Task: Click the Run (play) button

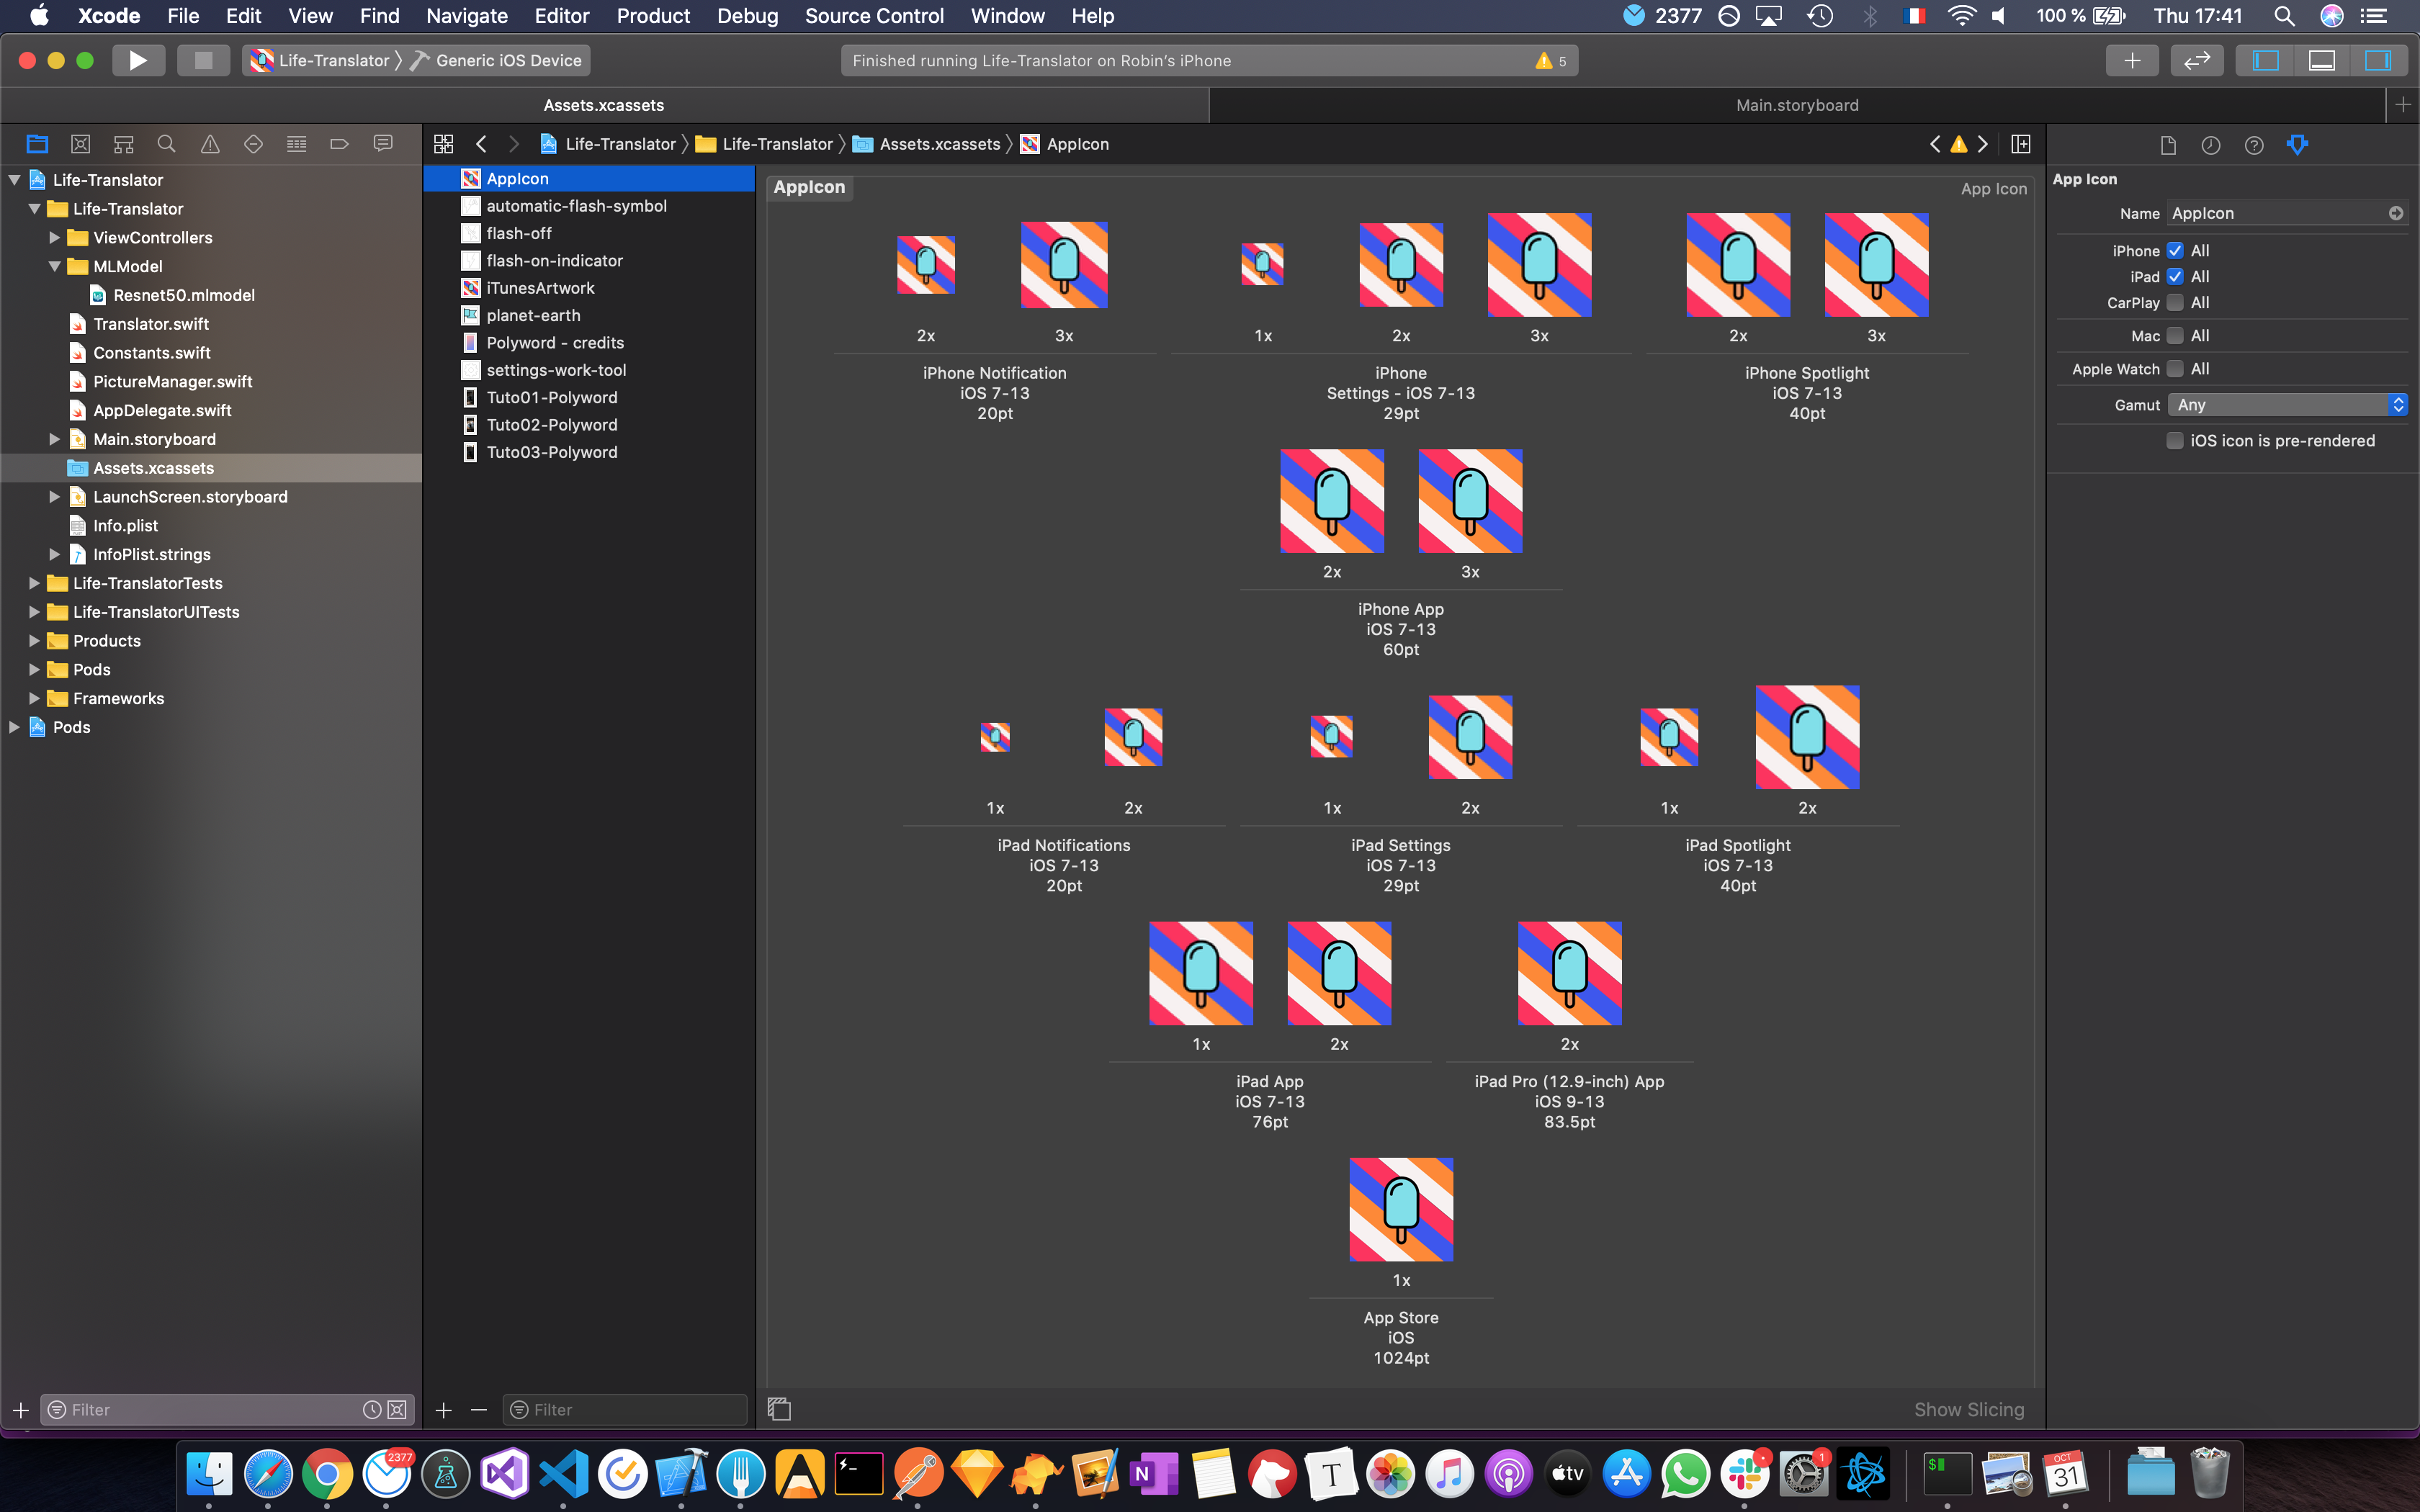Action: (x=138, y=60)
